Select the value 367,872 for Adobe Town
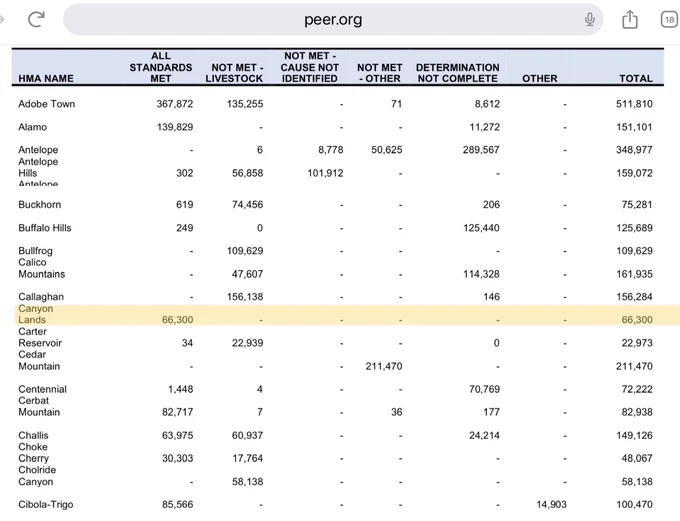The image size is (680, 521). pos(175,104)
